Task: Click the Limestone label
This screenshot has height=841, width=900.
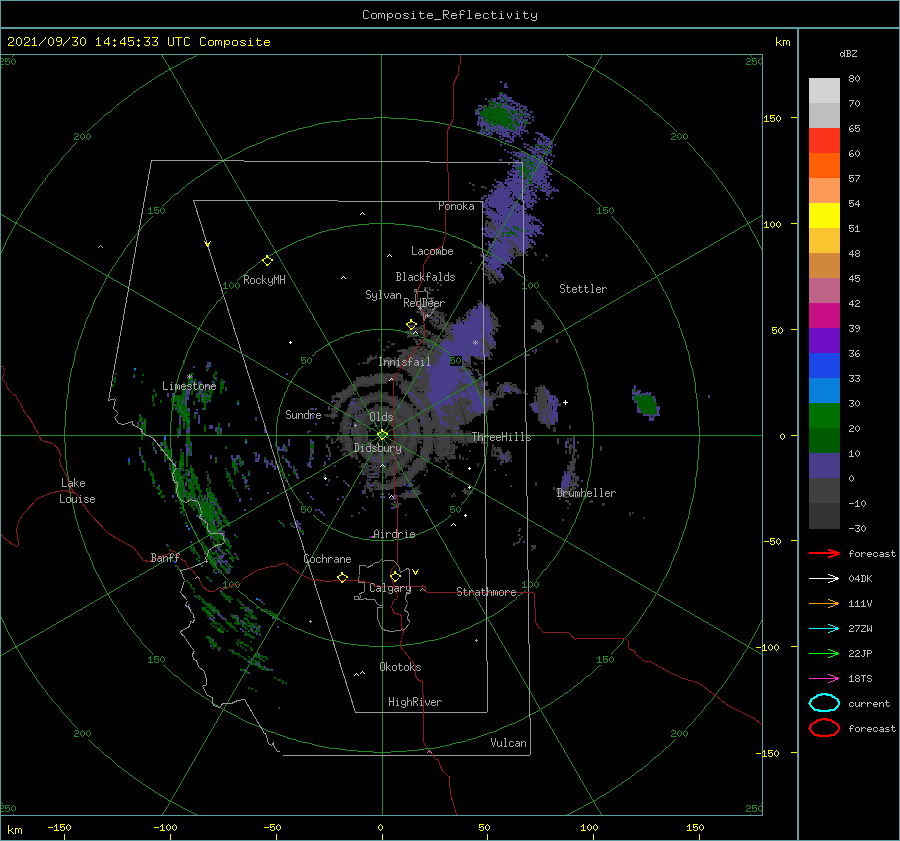Action: tap(189, 386)
